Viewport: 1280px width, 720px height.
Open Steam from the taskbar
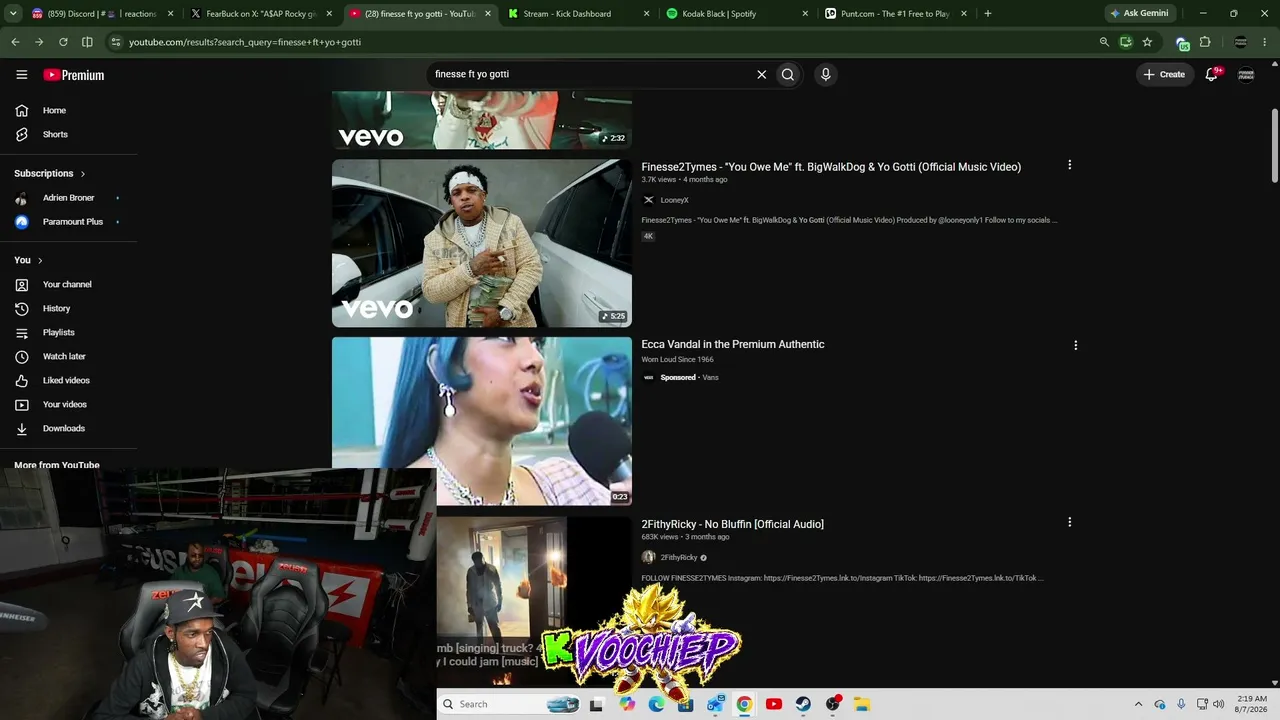tap(803, 704)
